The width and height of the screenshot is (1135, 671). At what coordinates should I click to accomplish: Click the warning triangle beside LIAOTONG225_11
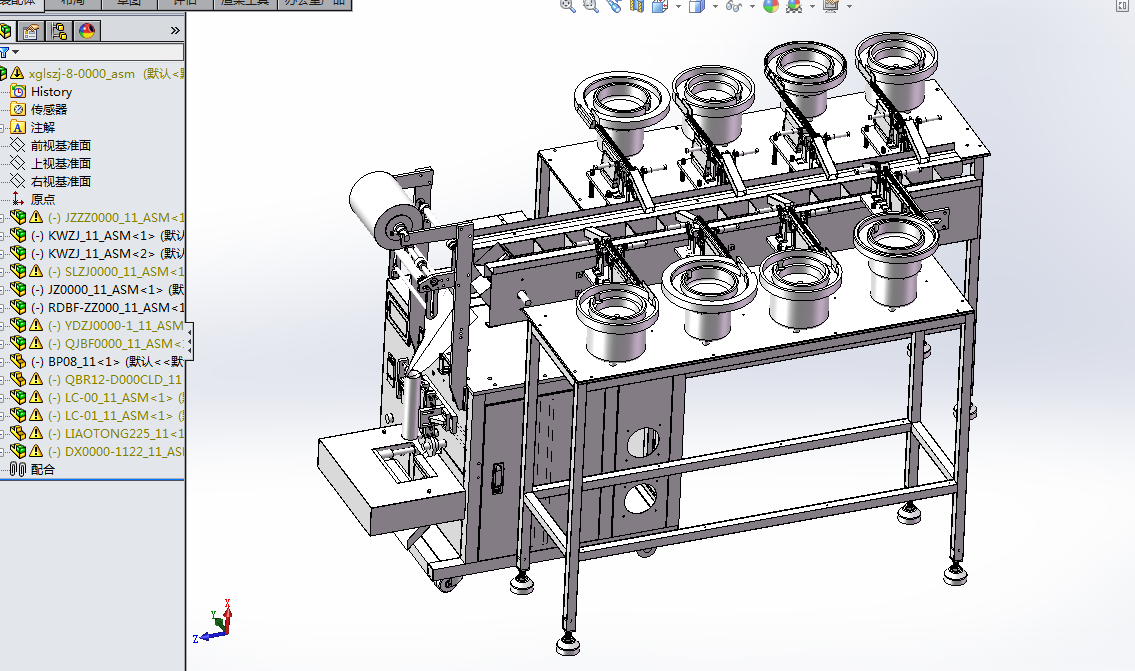(x=36, y=433)
